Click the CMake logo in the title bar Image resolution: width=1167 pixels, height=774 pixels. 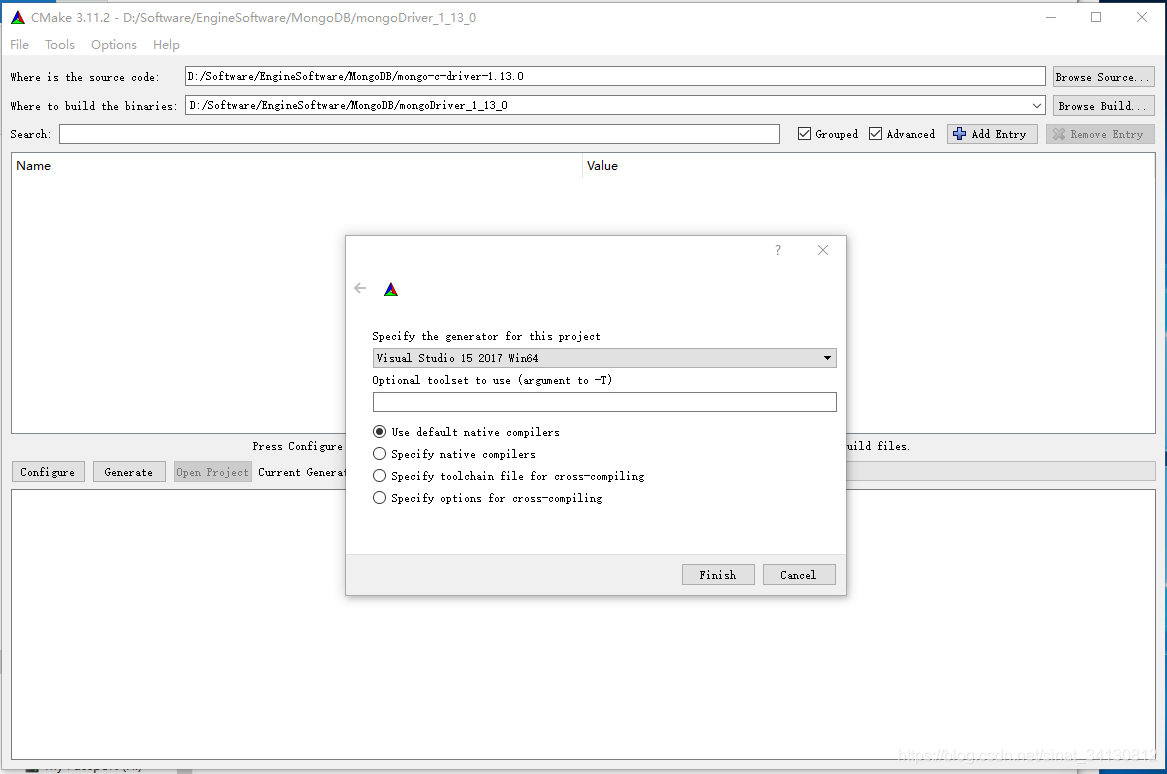point(18,17)
